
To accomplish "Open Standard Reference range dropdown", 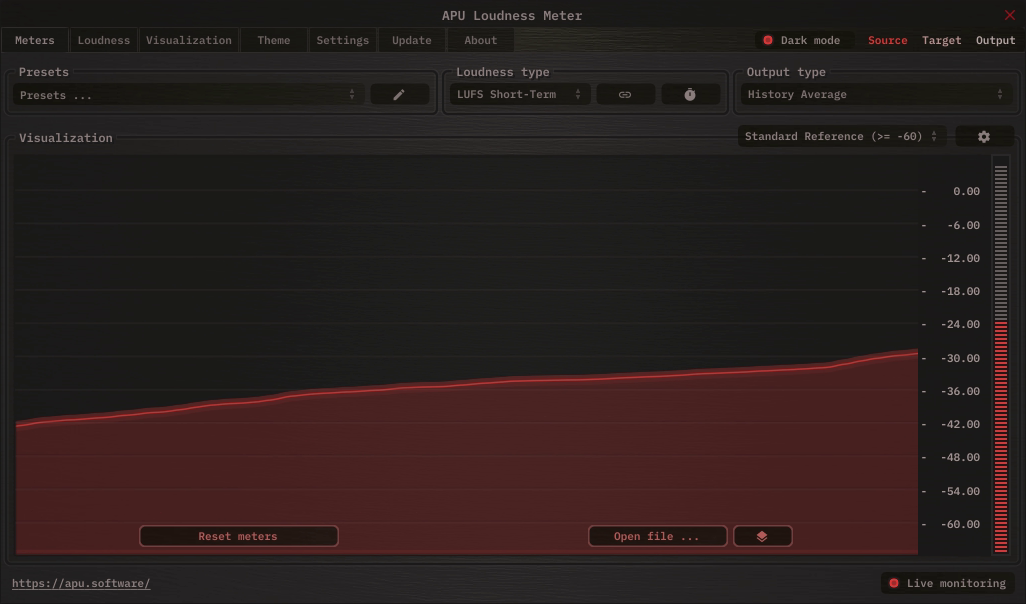I will point(841,137).
